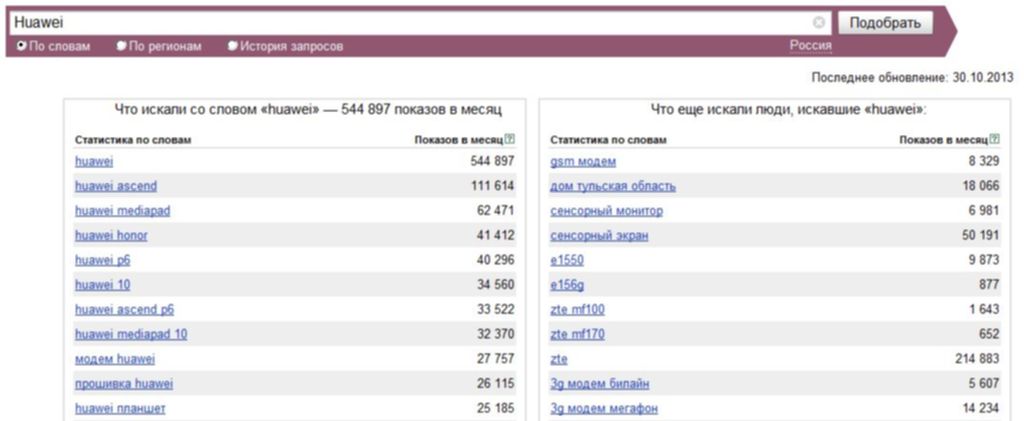Open the 3g модем билайн link
Screen dimensions: 1024x421
[x=600, y=384]
